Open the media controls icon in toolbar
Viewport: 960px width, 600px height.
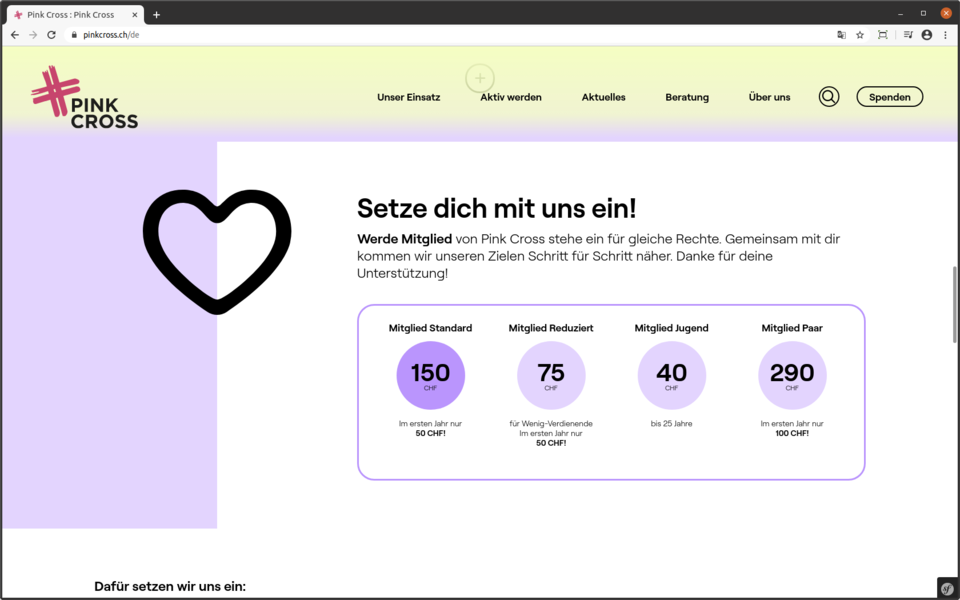pos(908,35)
